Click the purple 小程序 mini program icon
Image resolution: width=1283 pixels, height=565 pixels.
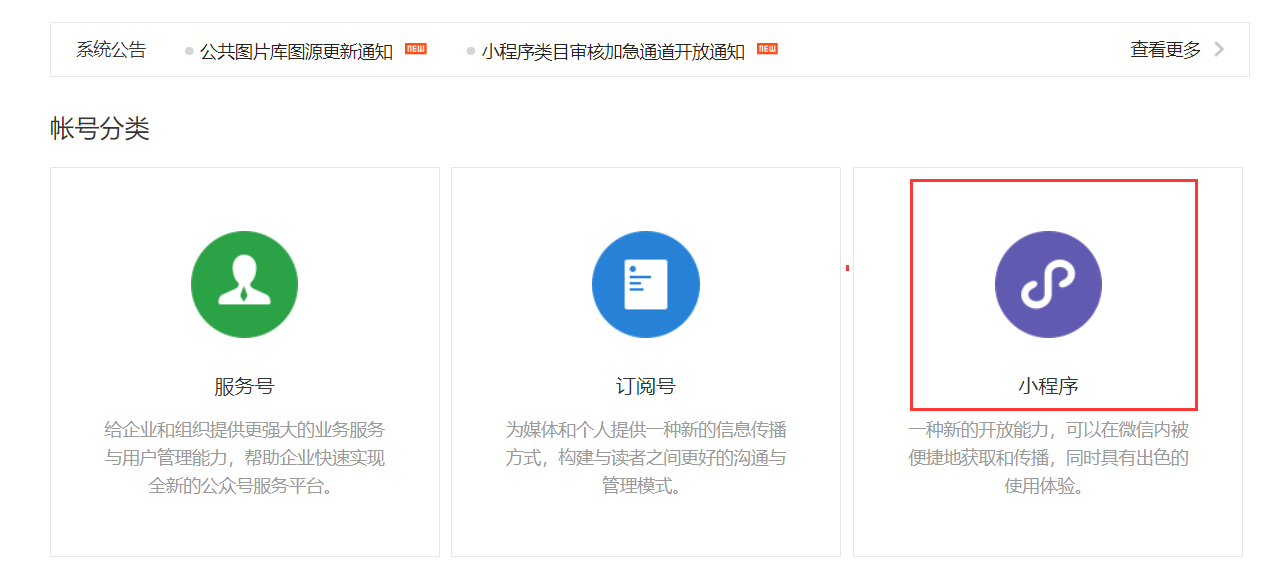click(1048, 284)
